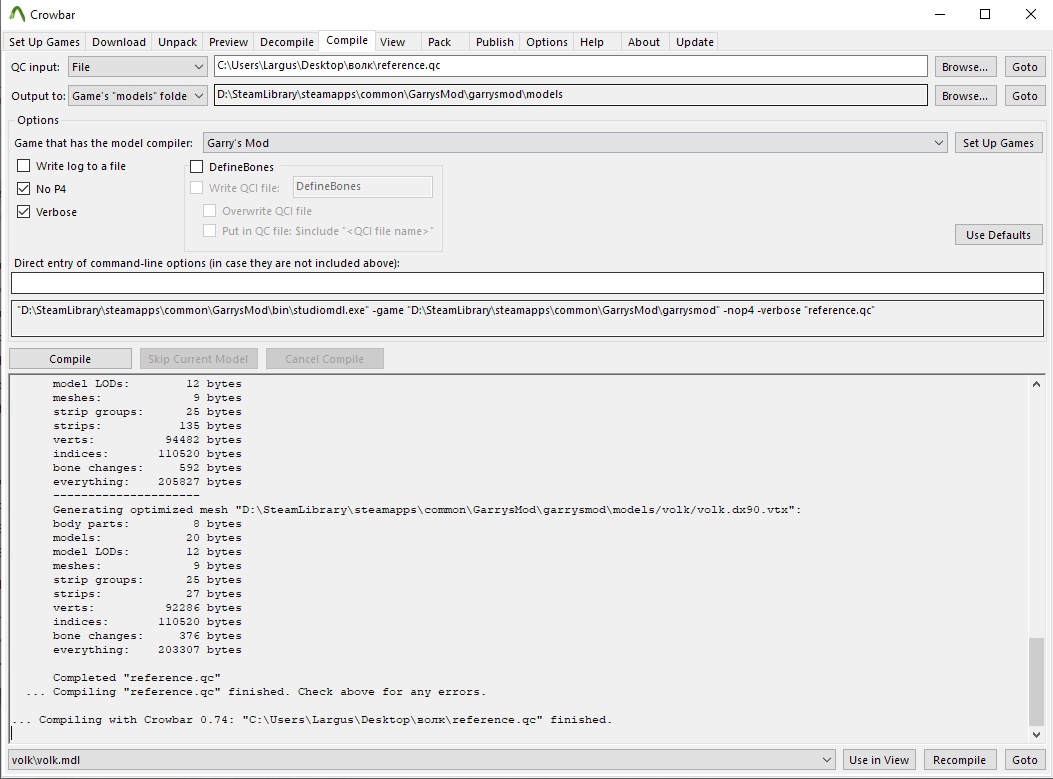This screenshot has height=779, width=1053.
Task: Uncheck the No P4 option
Action: (x=24, y=189)
